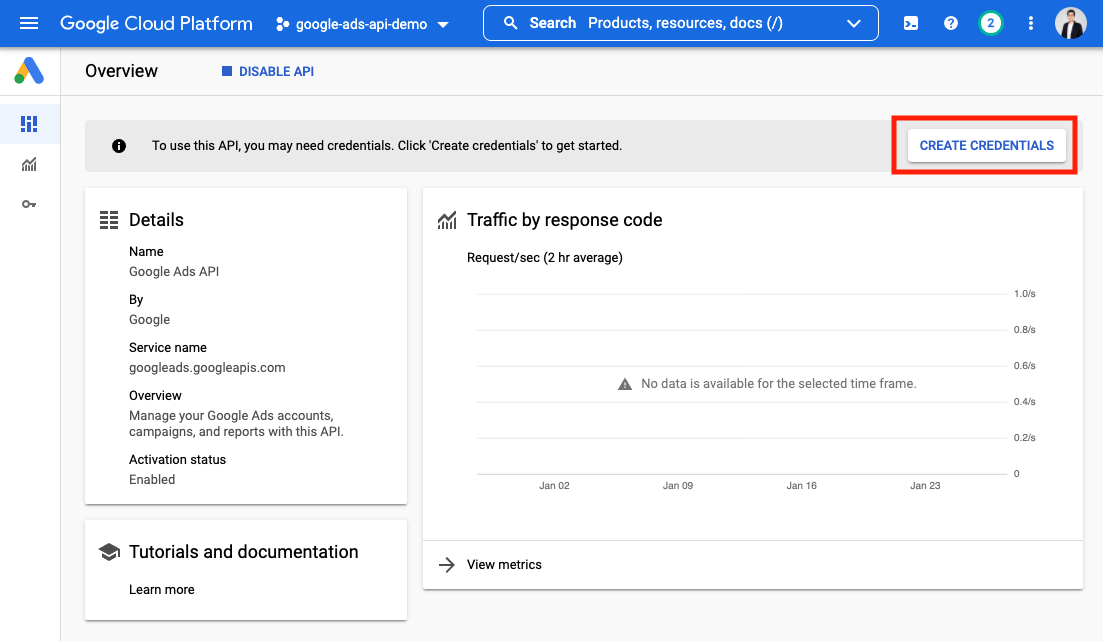Viewport: 1103px width, 641px height.
Task: Click the Jan 09 axis label
Action: pos(677,485)
